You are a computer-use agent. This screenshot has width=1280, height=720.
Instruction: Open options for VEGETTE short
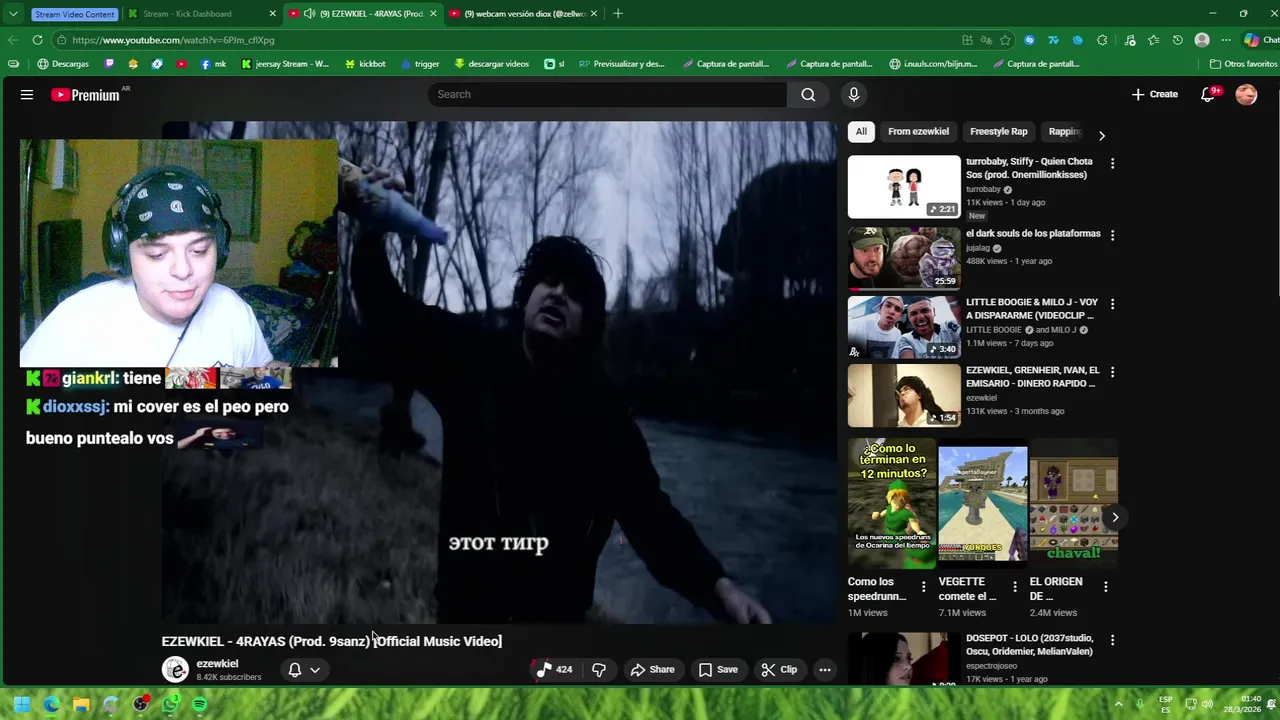[x=1015, y=587]
